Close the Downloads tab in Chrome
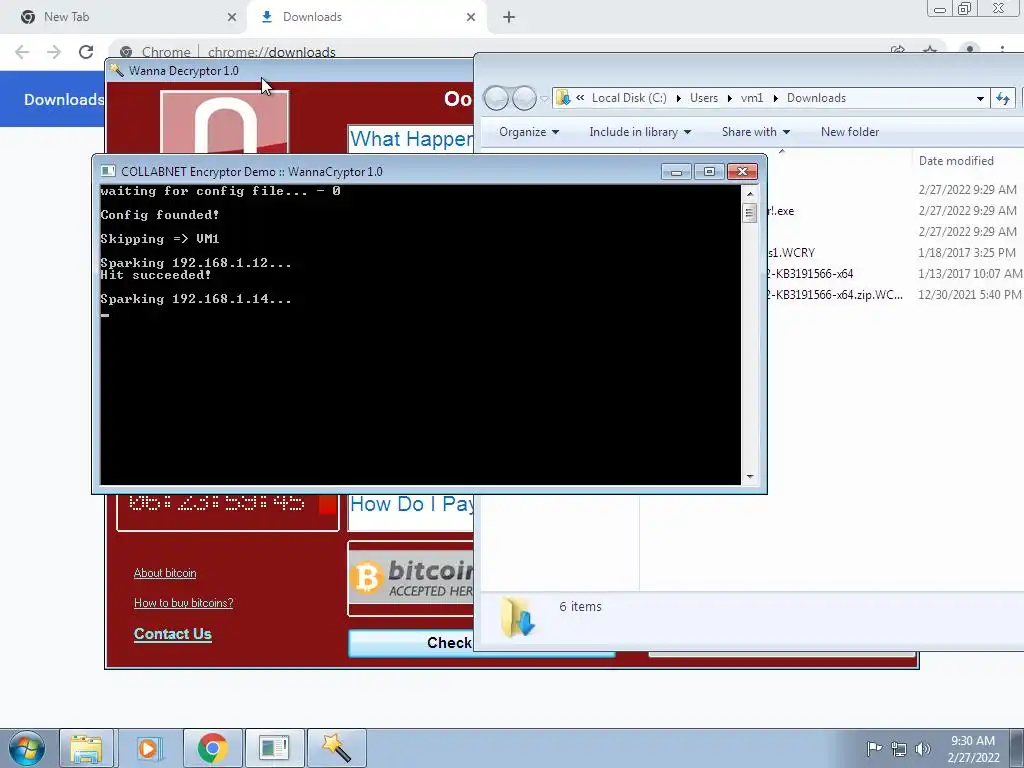 [x=471, y=18]
